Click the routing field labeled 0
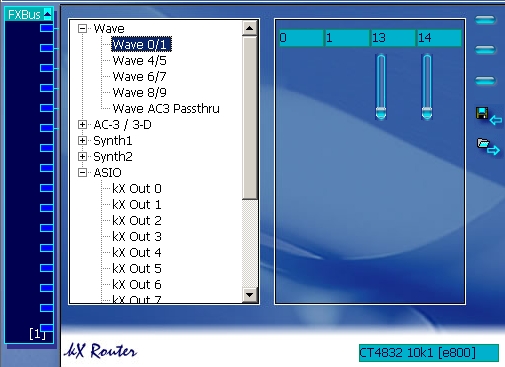Viewport: 505px width, 367px height. tap(301, 38)
